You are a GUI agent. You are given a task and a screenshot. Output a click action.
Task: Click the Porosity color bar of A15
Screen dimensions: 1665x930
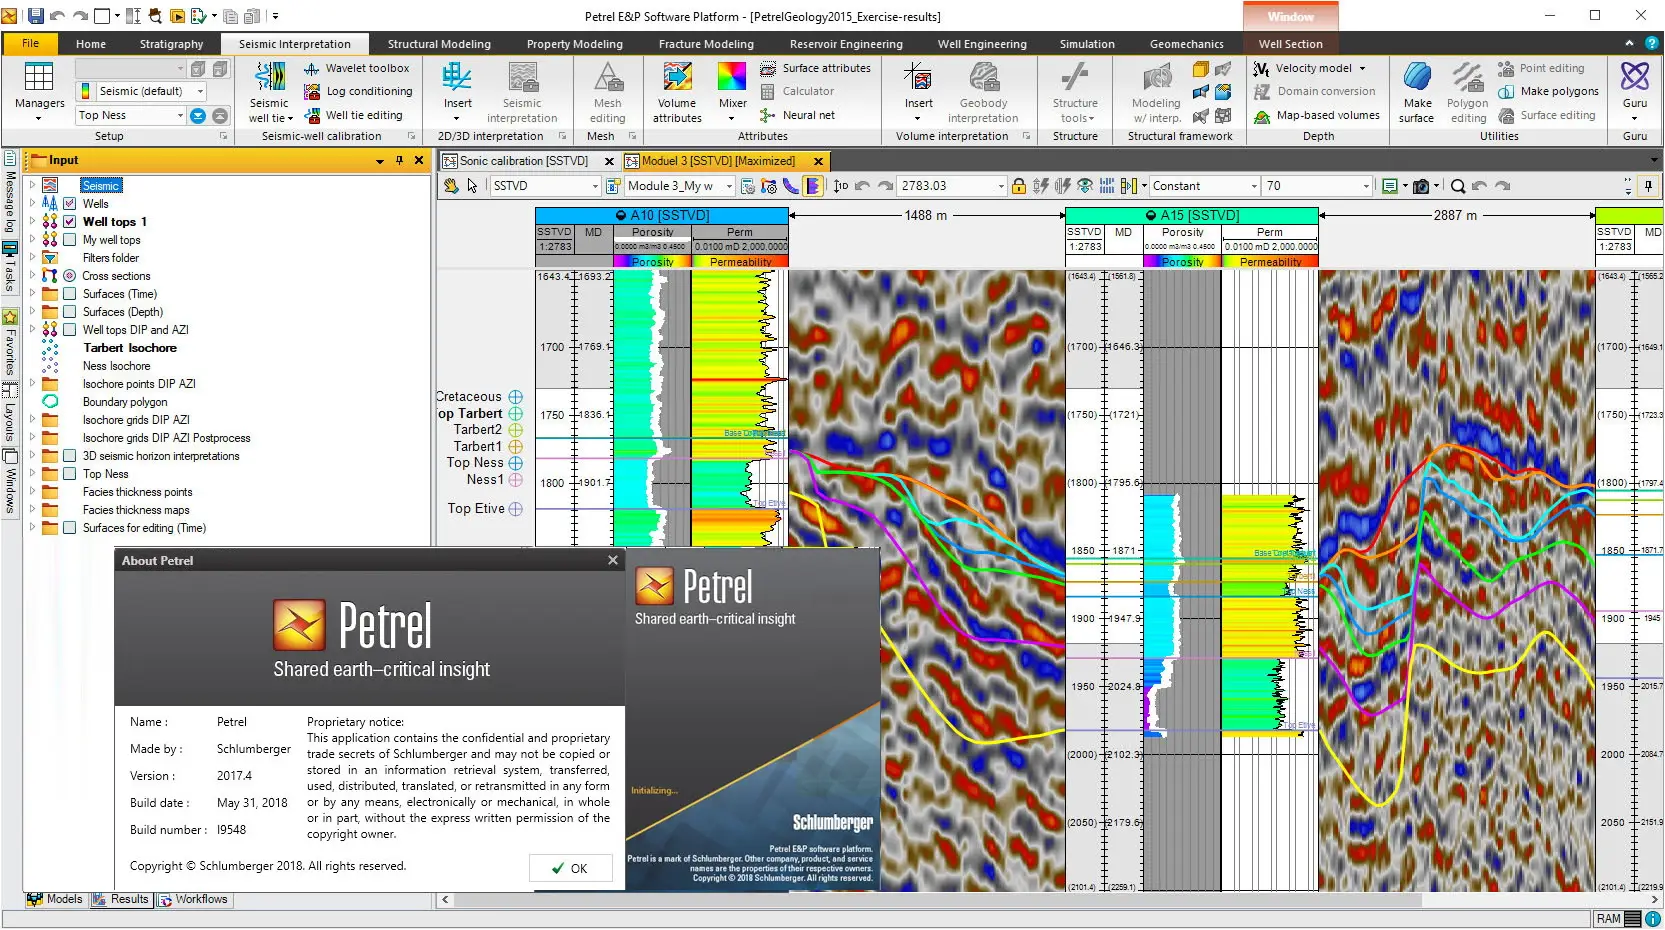coord(1182,262)
